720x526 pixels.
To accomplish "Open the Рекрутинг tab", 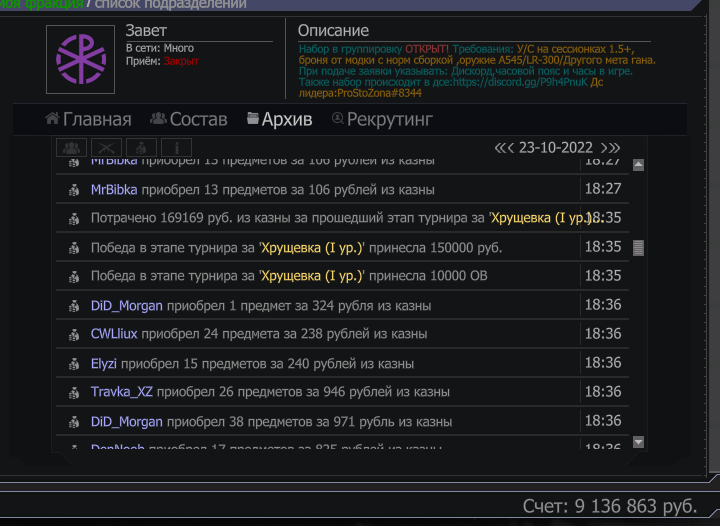I will click(382, 120).
